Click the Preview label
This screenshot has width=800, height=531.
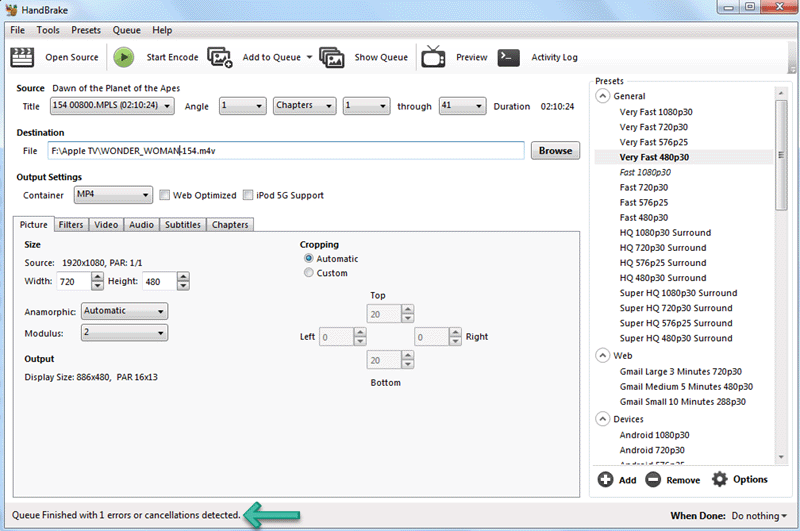[472, 57]
